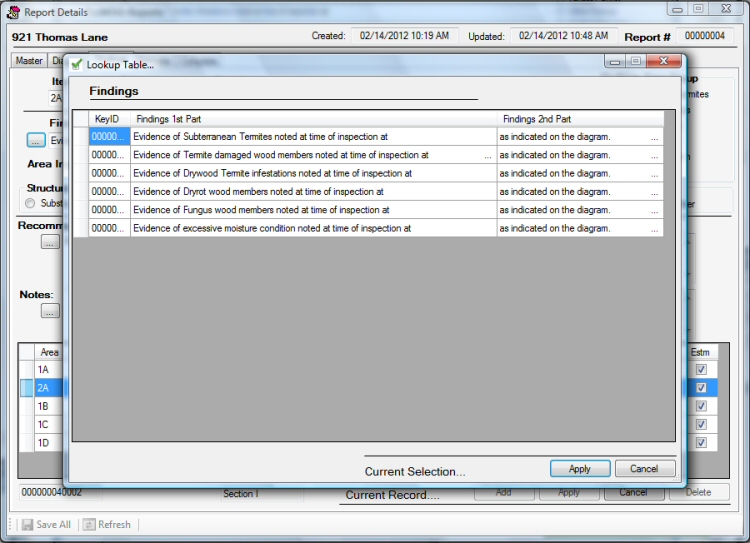The height and width of the screenshot is (543, 750).
Task: Toggle the Estm checkbox for row 2A
Action: click(701, 388)
